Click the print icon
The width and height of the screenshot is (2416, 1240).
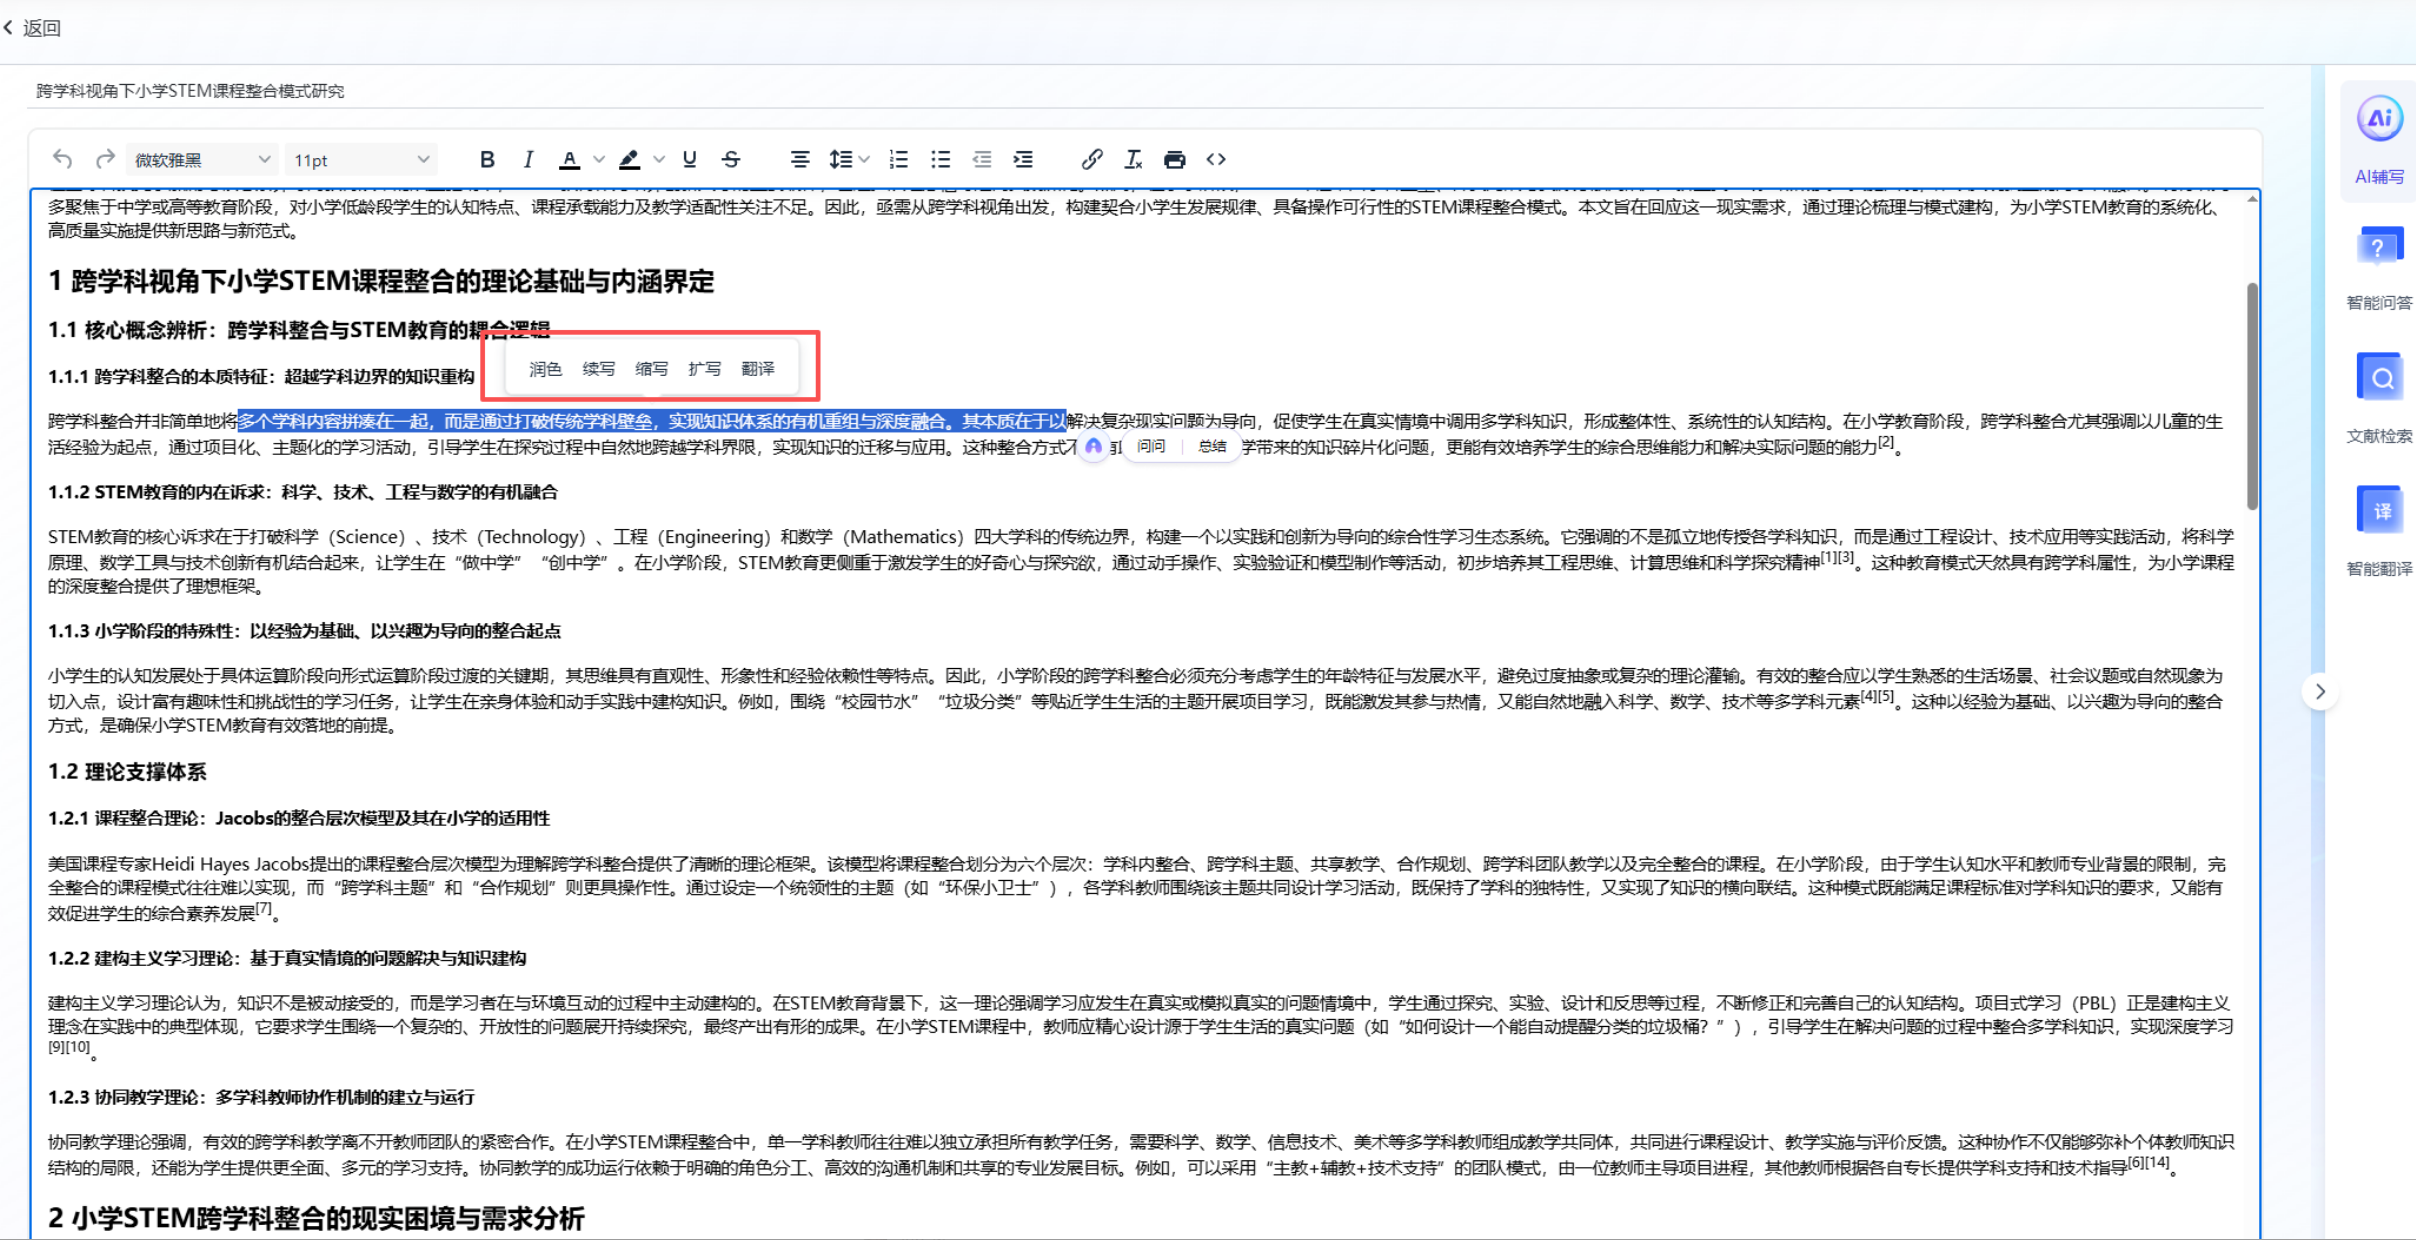click(x=1174, y=159)
